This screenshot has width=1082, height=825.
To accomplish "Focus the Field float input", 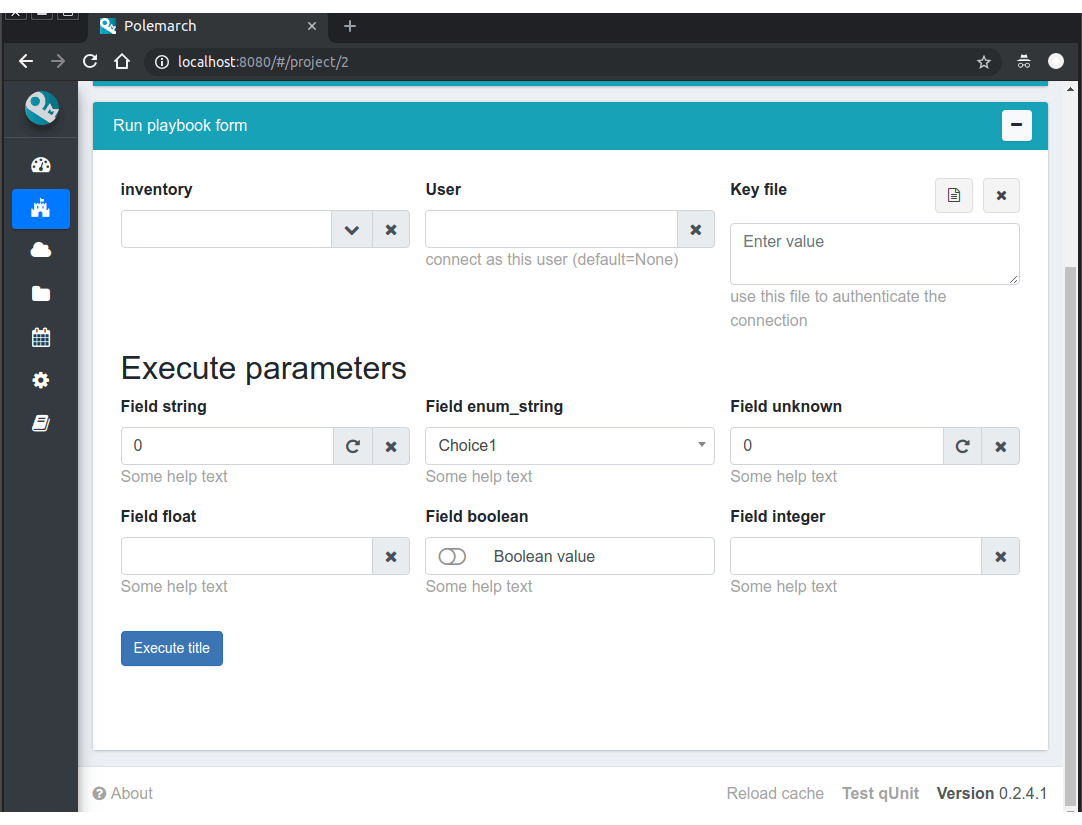I will (247, 556).
